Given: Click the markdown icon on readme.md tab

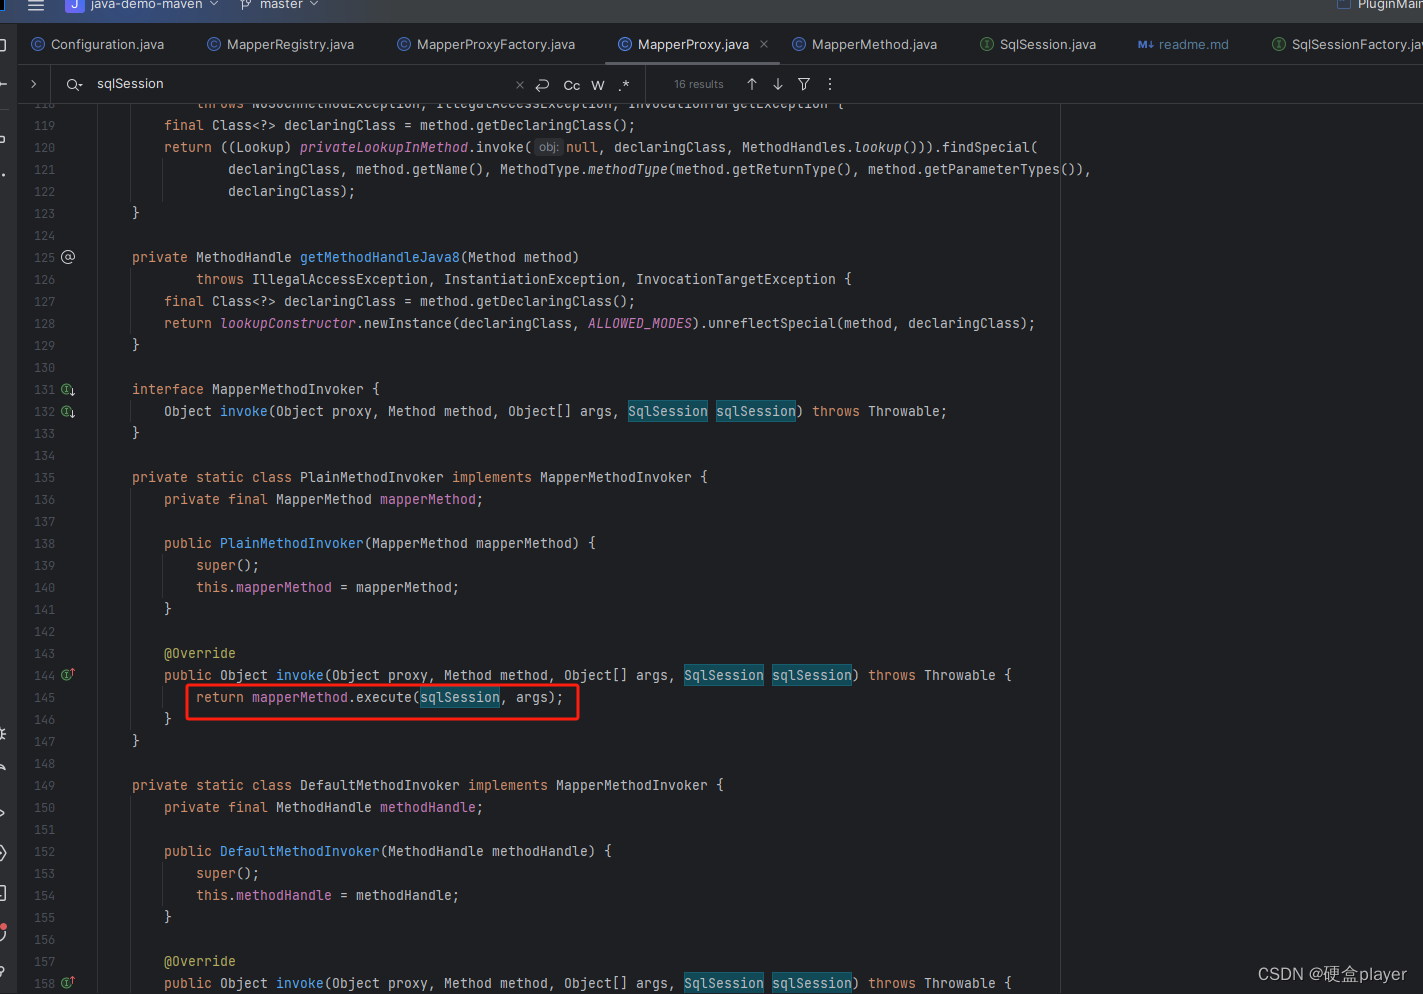Looking at the screenshot, I should (1146, 44).
